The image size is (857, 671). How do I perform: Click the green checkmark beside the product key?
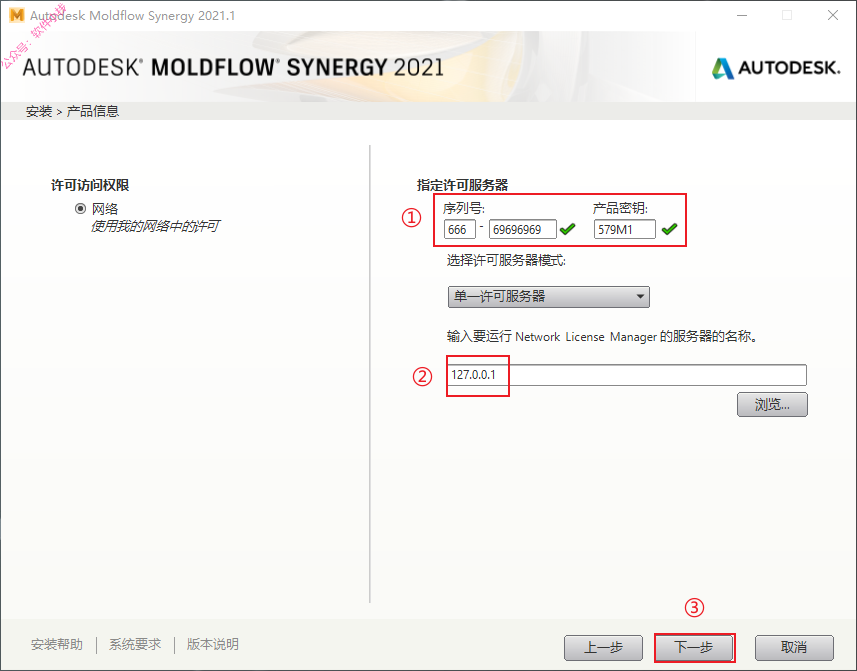pyautogui.click(x=669, y=229)
